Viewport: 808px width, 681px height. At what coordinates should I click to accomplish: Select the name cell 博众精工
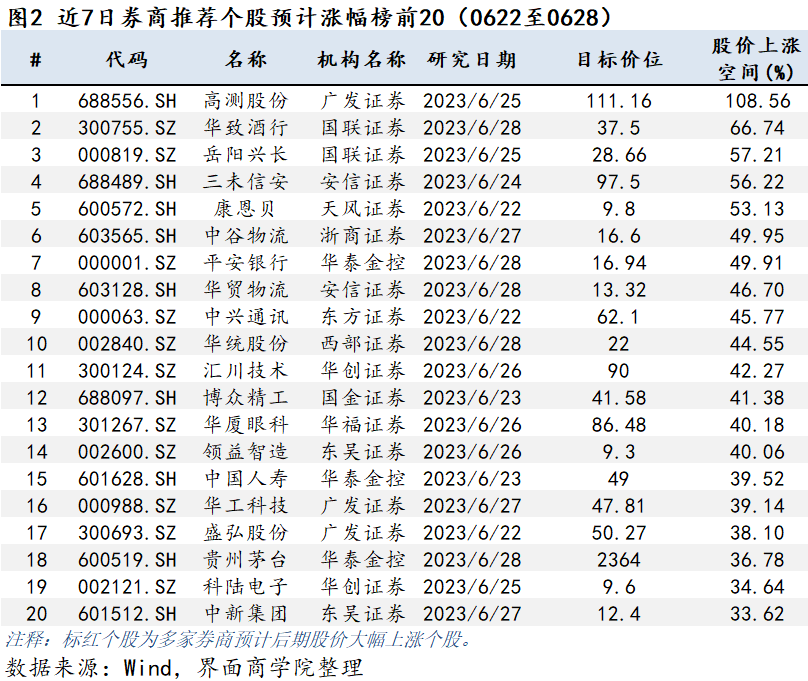point(246,398)
